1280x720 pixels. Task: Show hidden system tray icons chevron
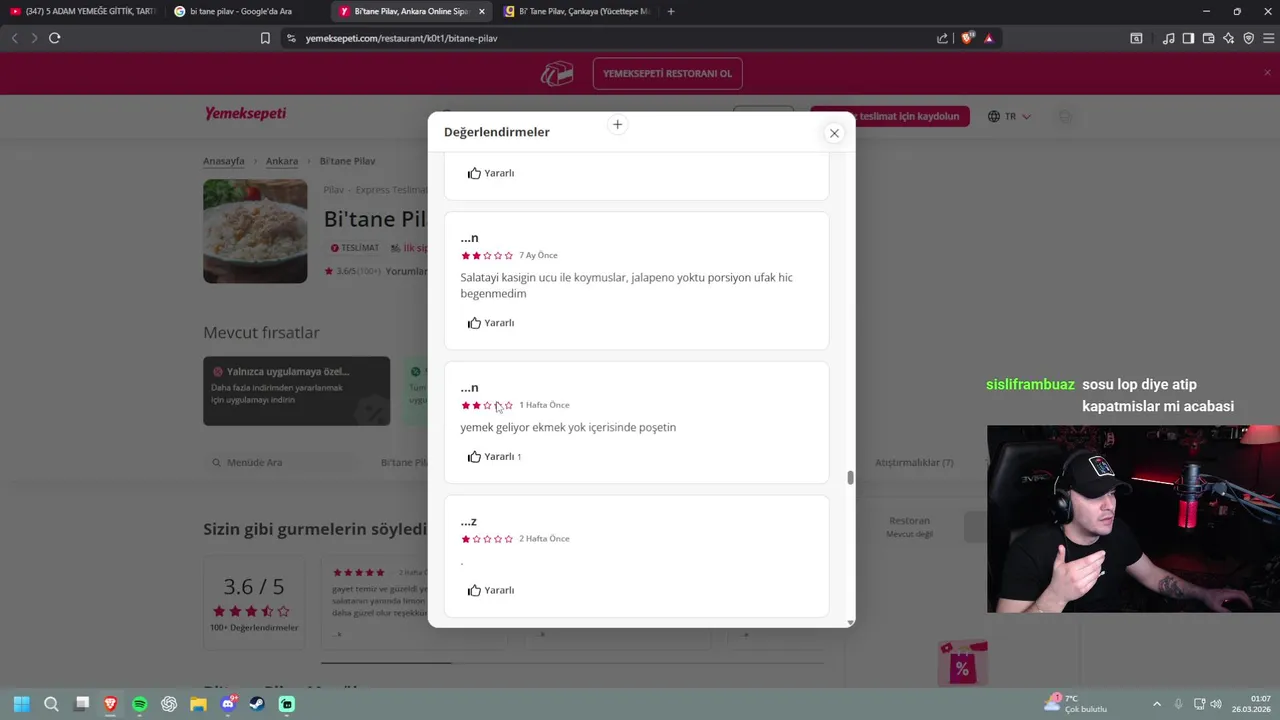tap(1157, 704)
